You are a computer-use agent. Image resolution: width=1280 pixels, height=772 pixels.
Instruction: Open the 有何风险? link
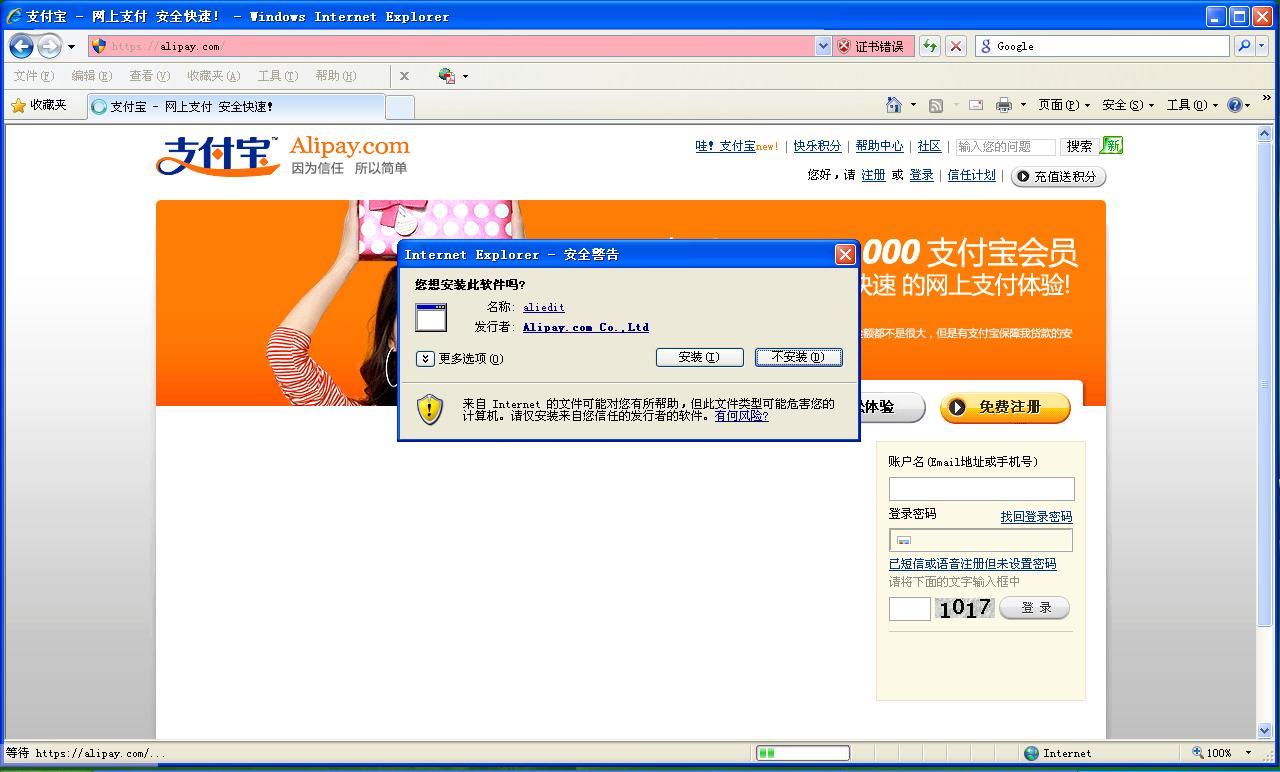click(741, 415)
